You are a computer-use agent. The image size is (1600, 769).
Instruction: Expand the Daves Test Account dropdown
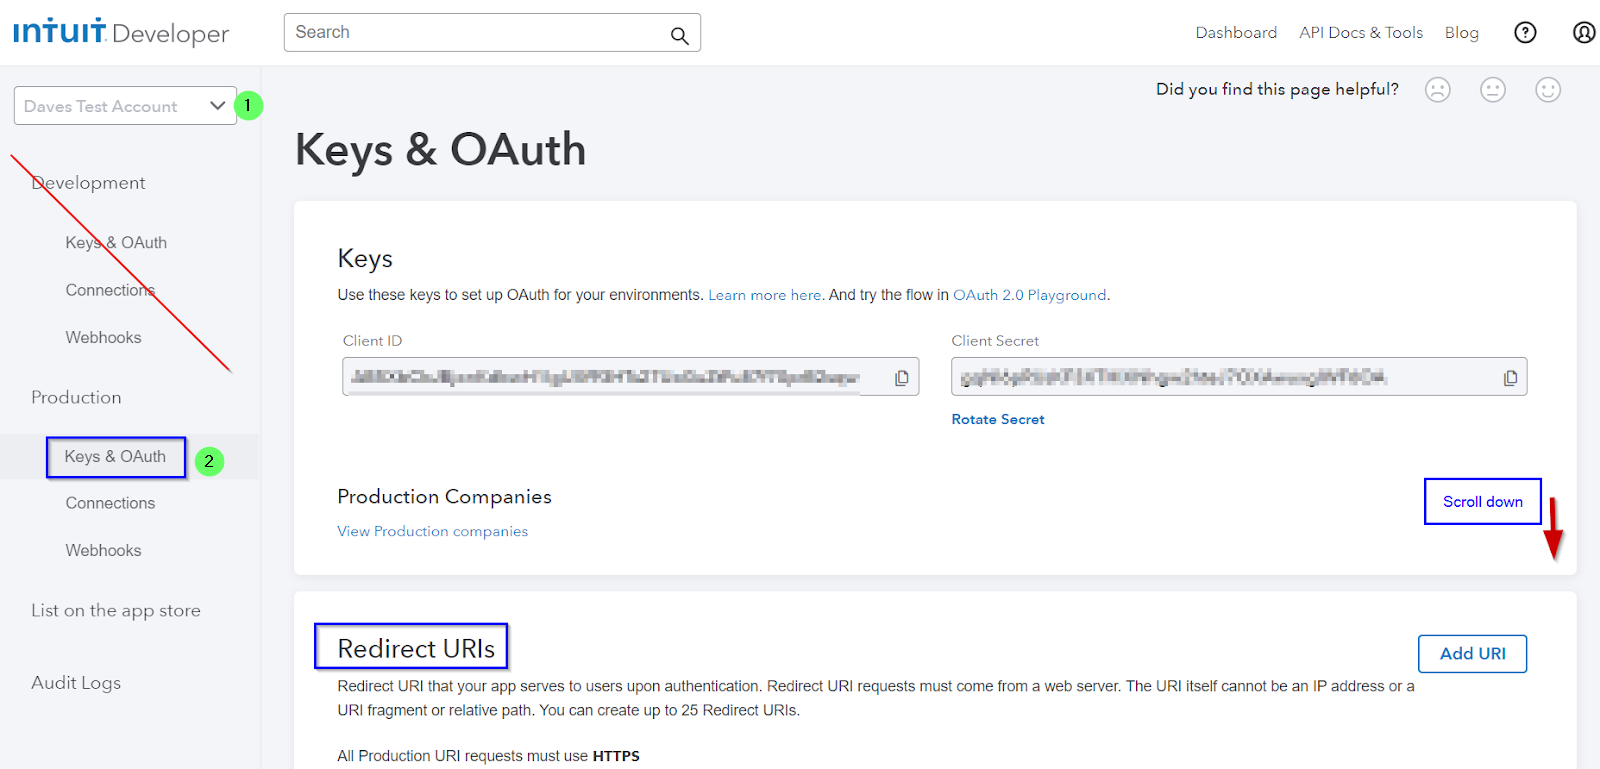[x=125, y=106]
